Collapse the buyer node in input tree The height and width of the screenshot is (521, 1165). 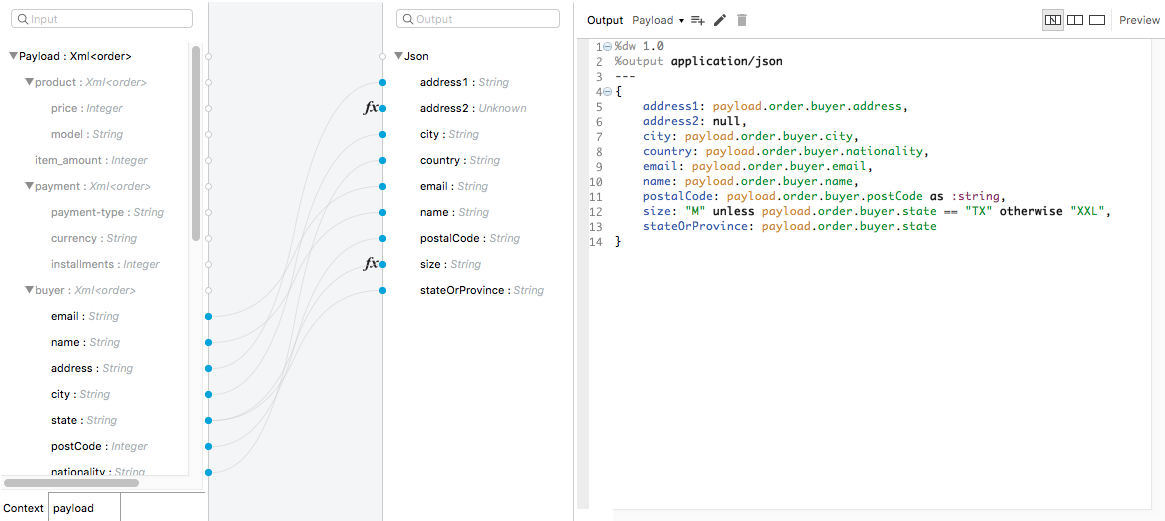(x=29, y=290)
